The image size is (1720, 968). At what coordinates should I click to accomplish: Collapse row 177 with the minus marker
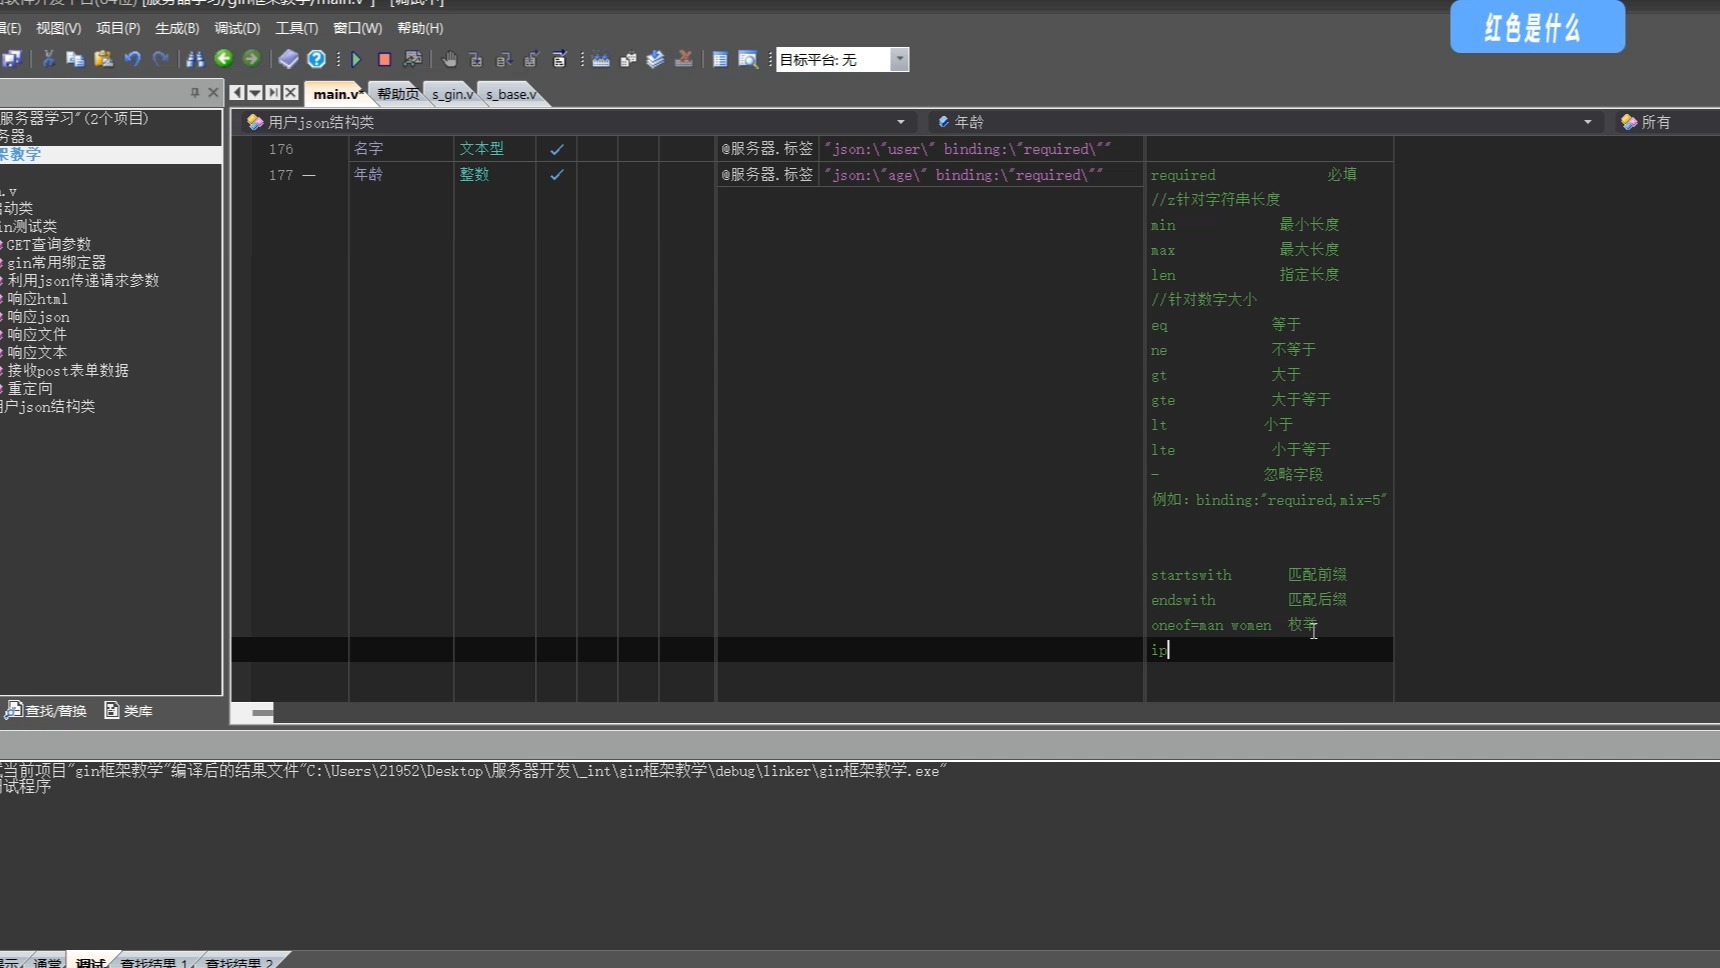[x=309, y=175]
